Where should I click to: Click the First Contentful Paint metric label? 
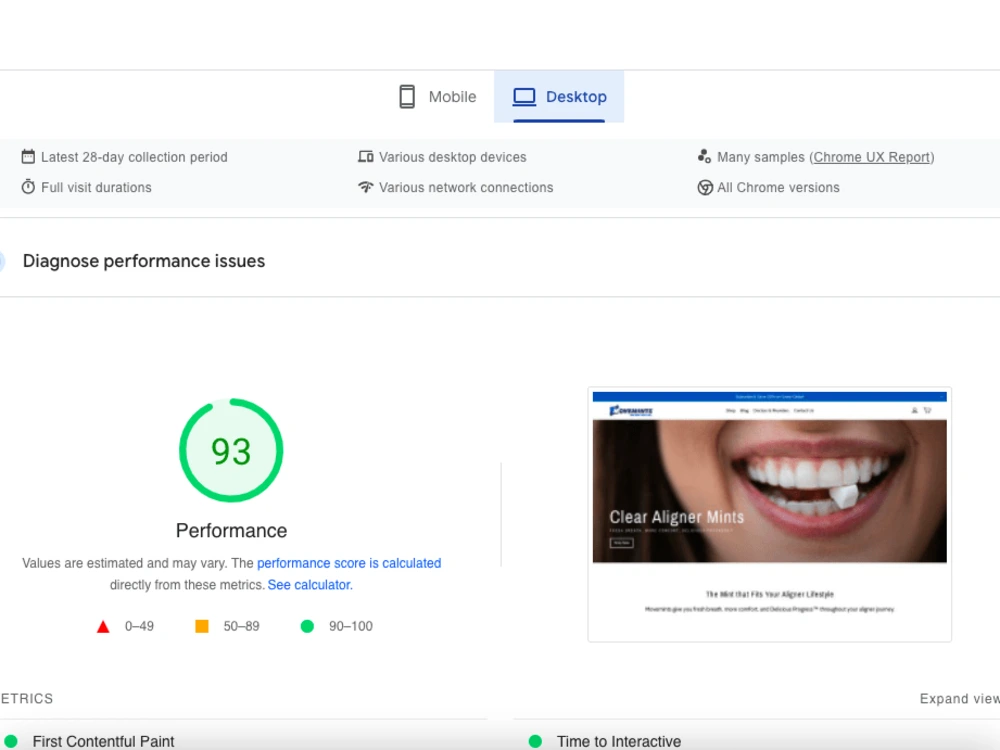tap(103, 742)
